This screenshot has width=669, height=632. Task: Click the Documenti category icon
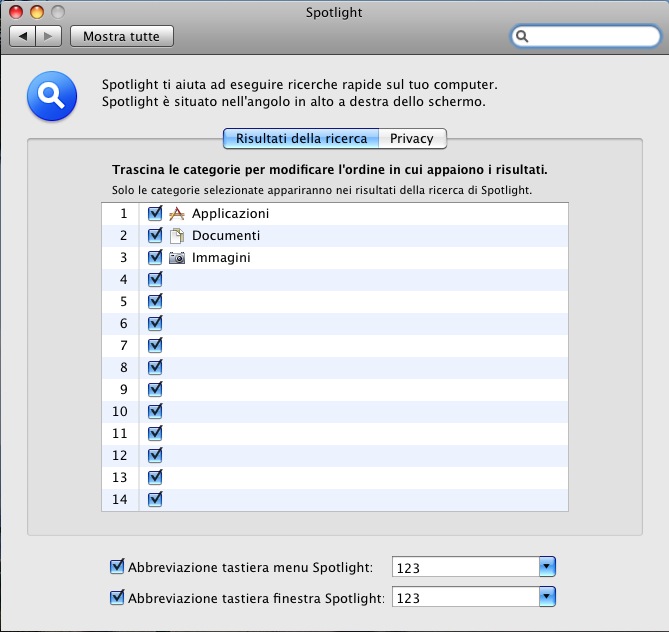pyautogui.click(x=177, y=236)
